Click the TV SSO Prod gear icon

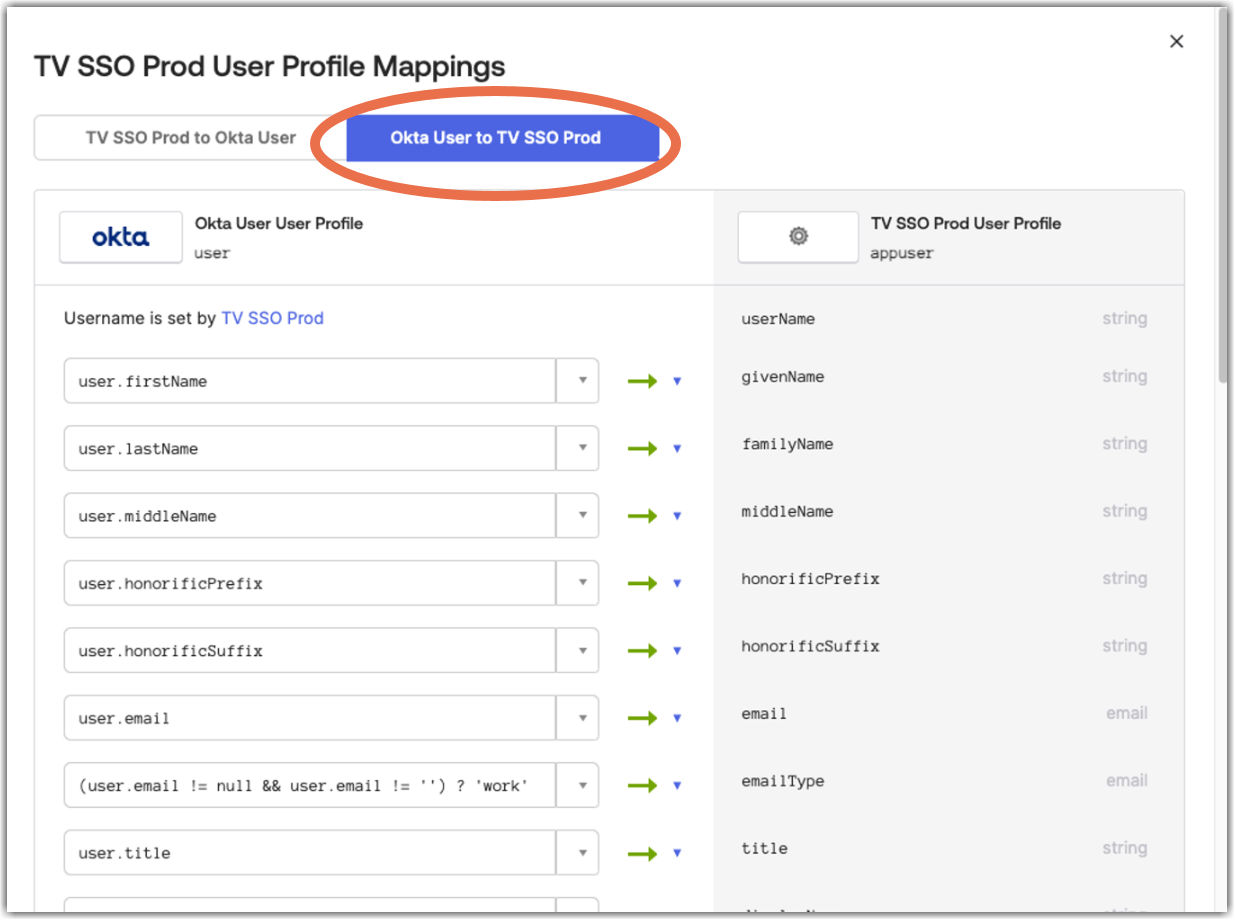pos(798,237)
